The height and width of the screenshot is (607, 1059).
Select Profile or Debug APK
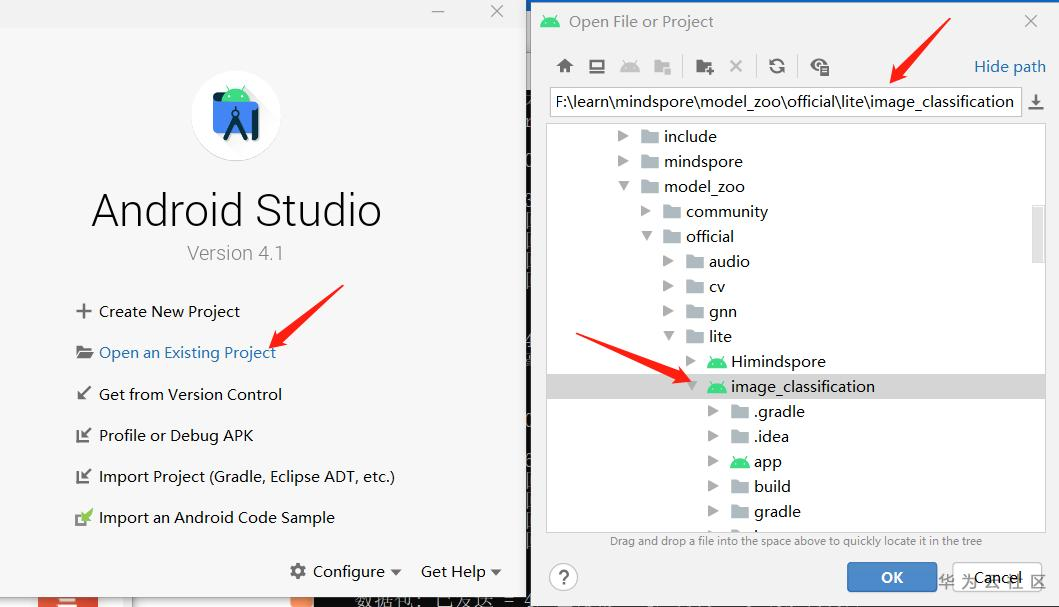tap(176, 436)
